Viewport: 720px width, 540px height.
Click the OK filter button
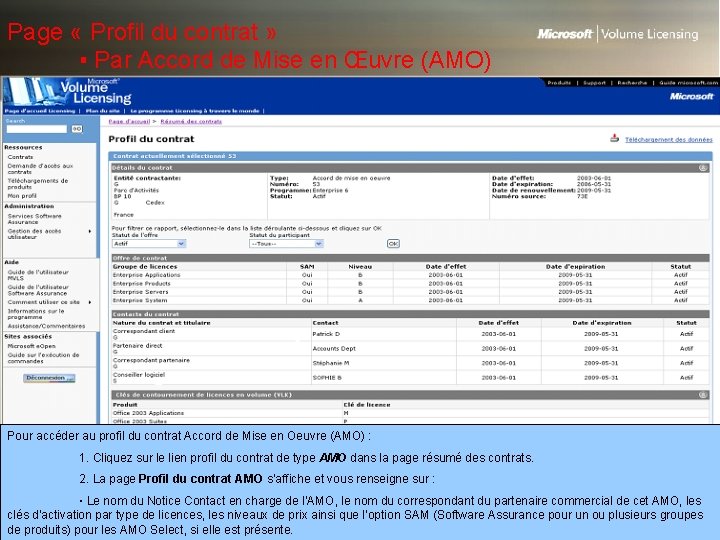coord(393,244)
